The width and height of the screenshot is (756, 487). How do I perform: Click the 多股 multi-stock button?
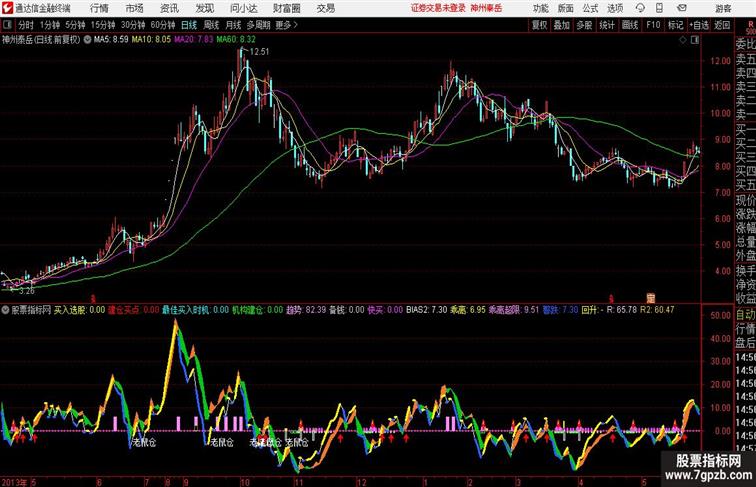(x=584, y=25)
